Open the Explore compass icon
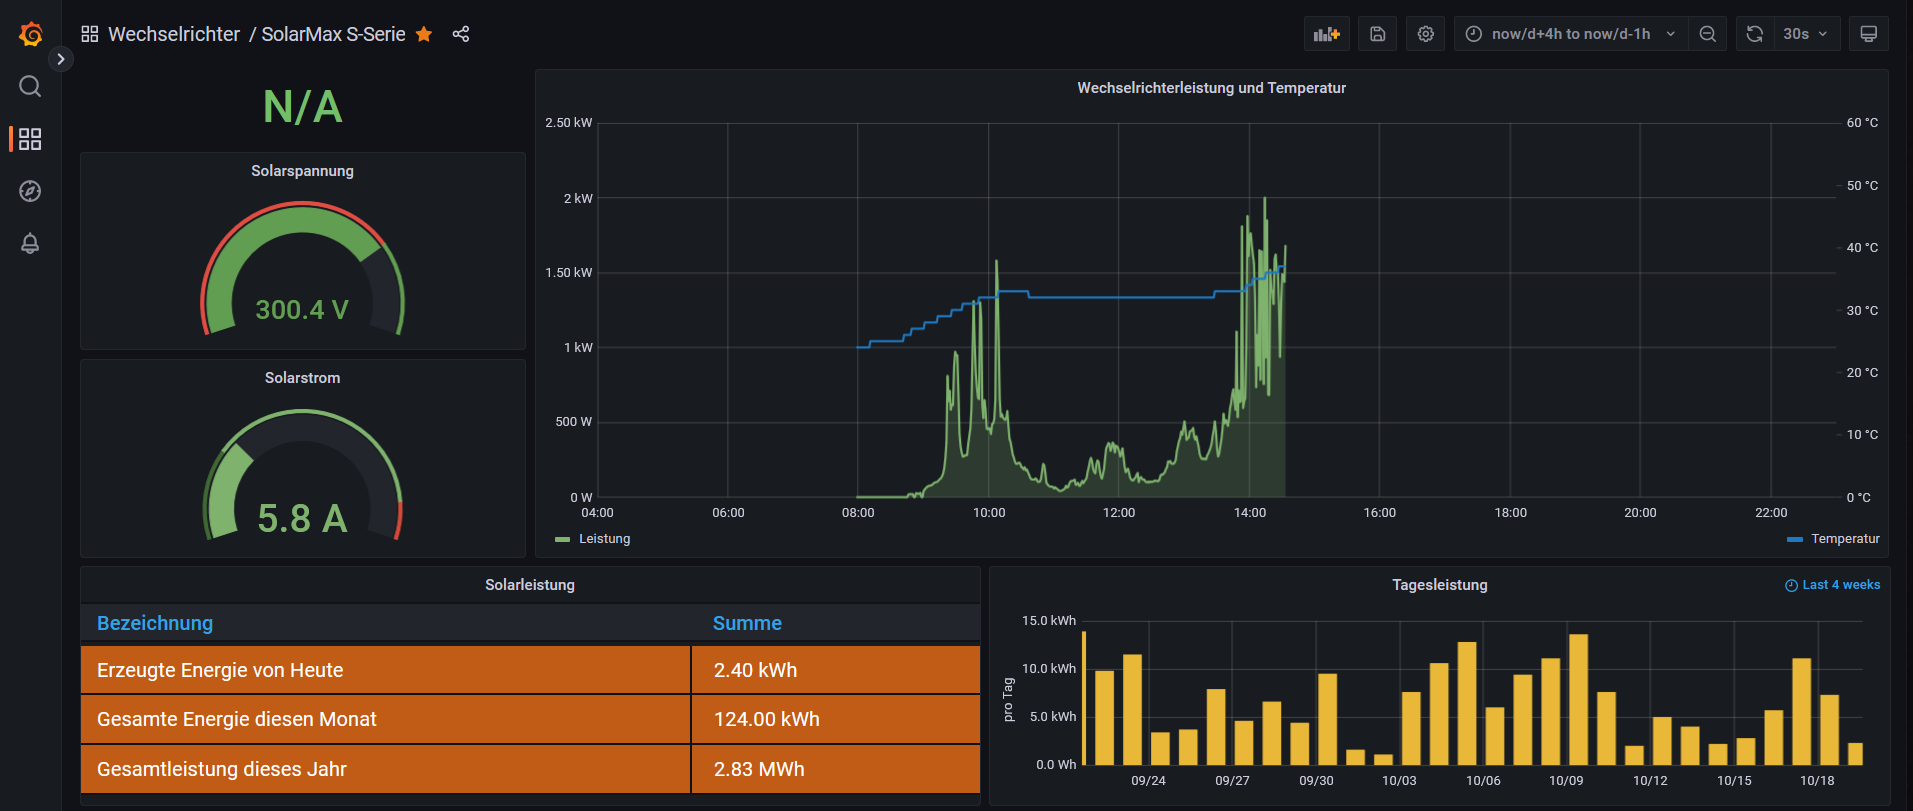1913x811 pixels. [30, 191]
